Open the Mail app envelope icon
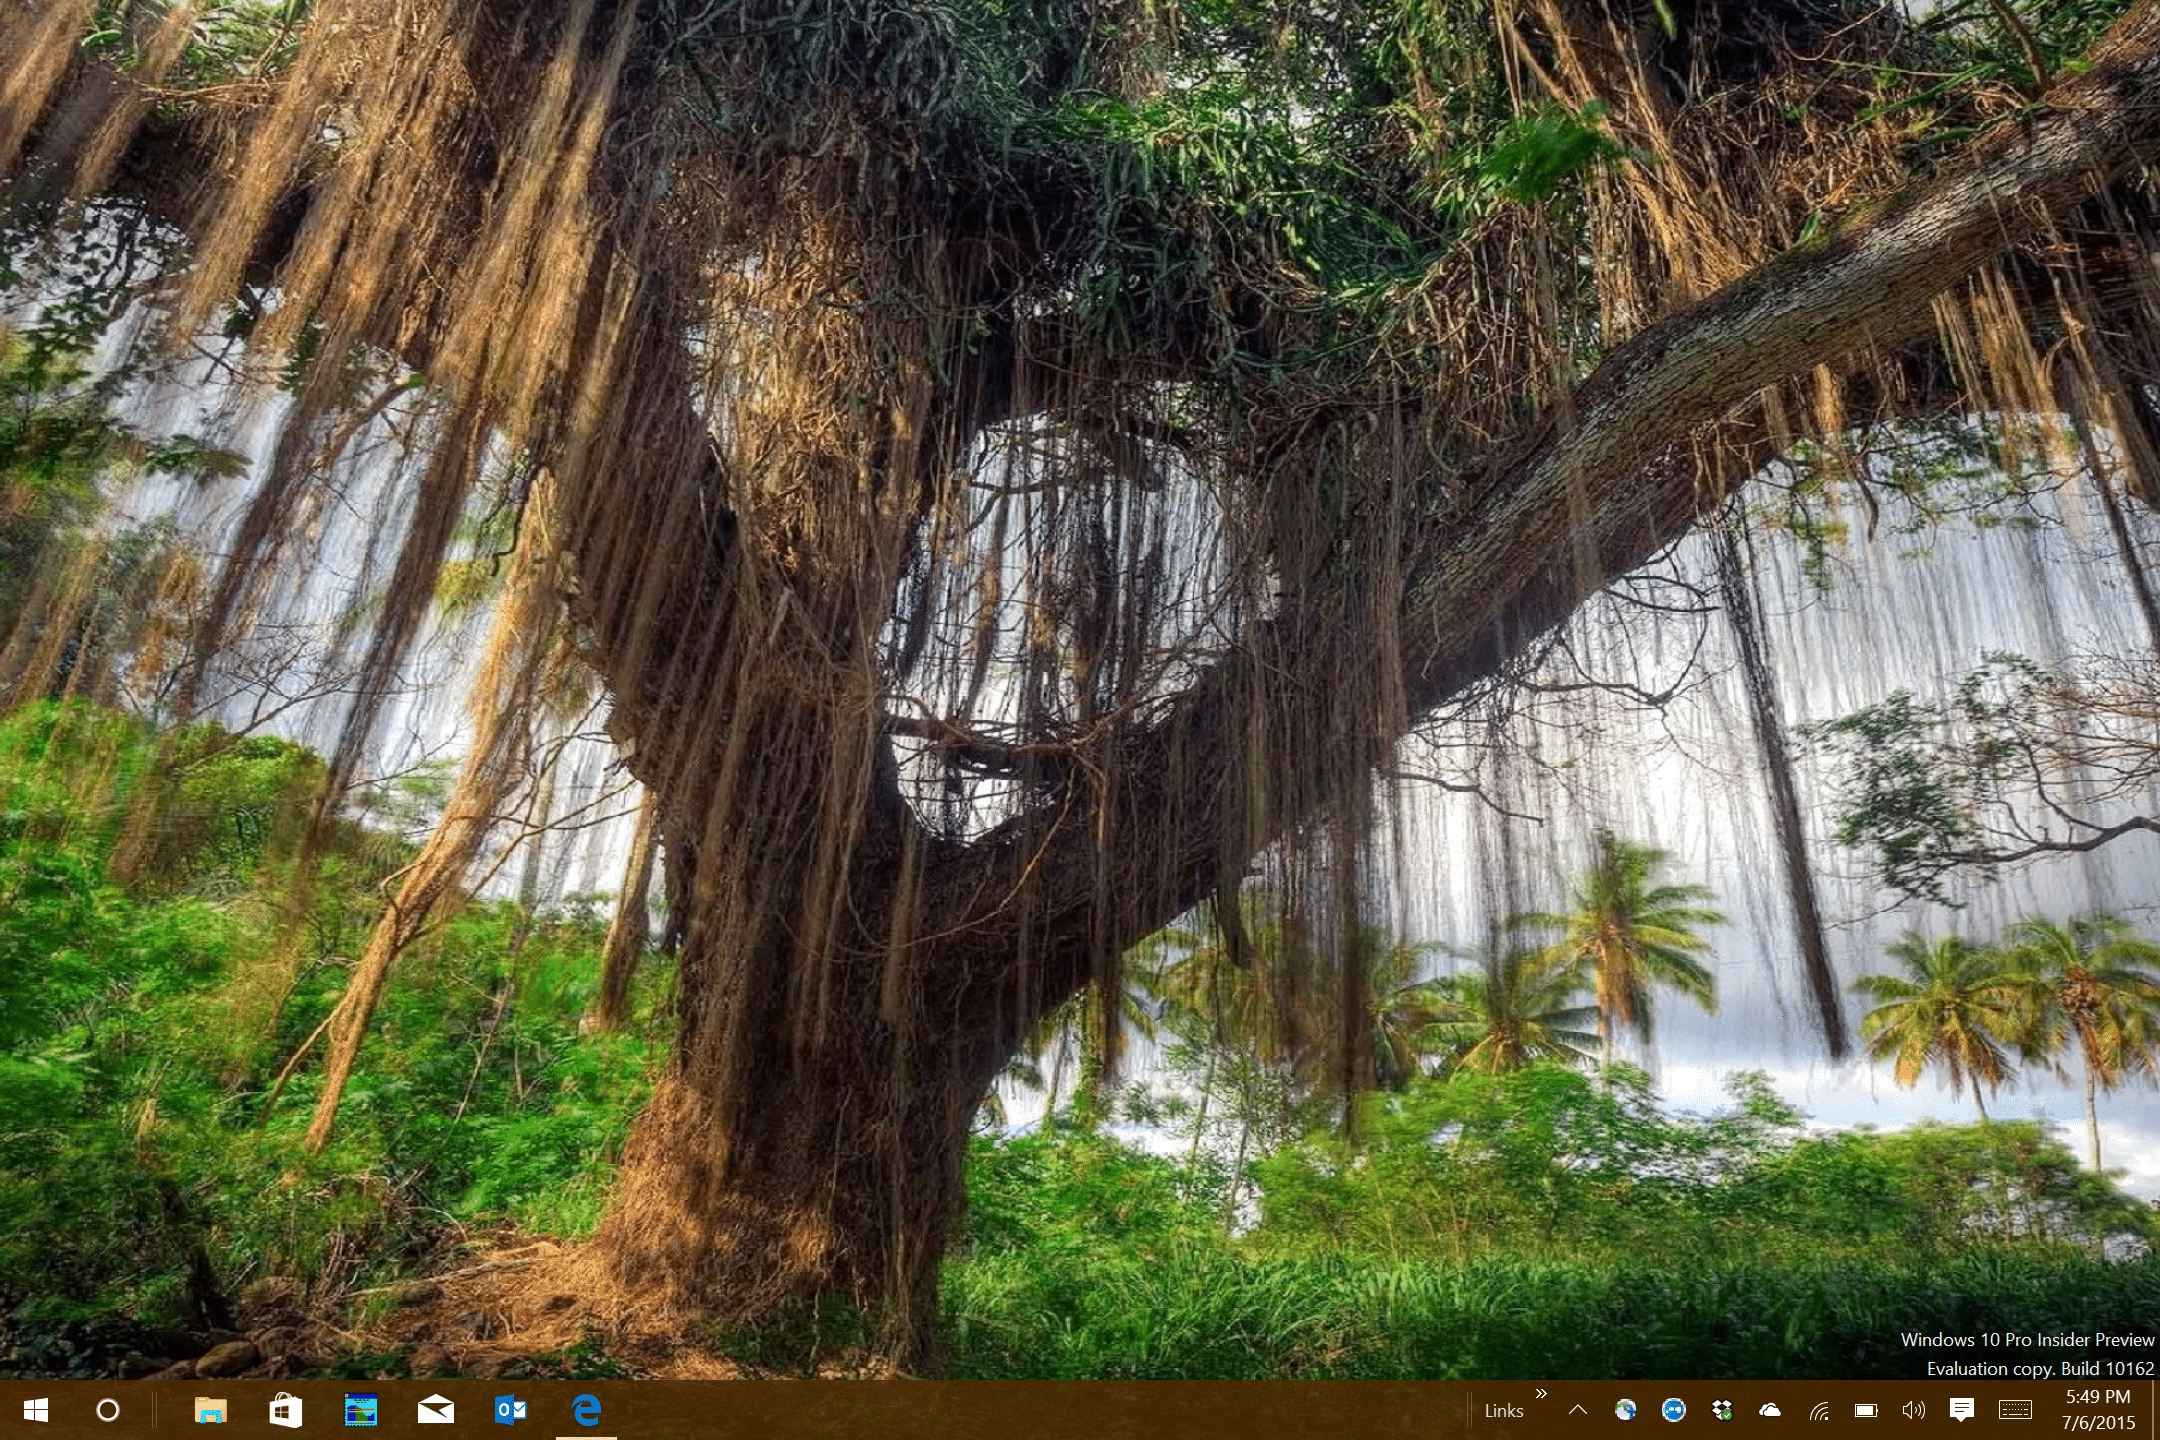The image size is (2160, 1440). click(x=436, y=1410)
